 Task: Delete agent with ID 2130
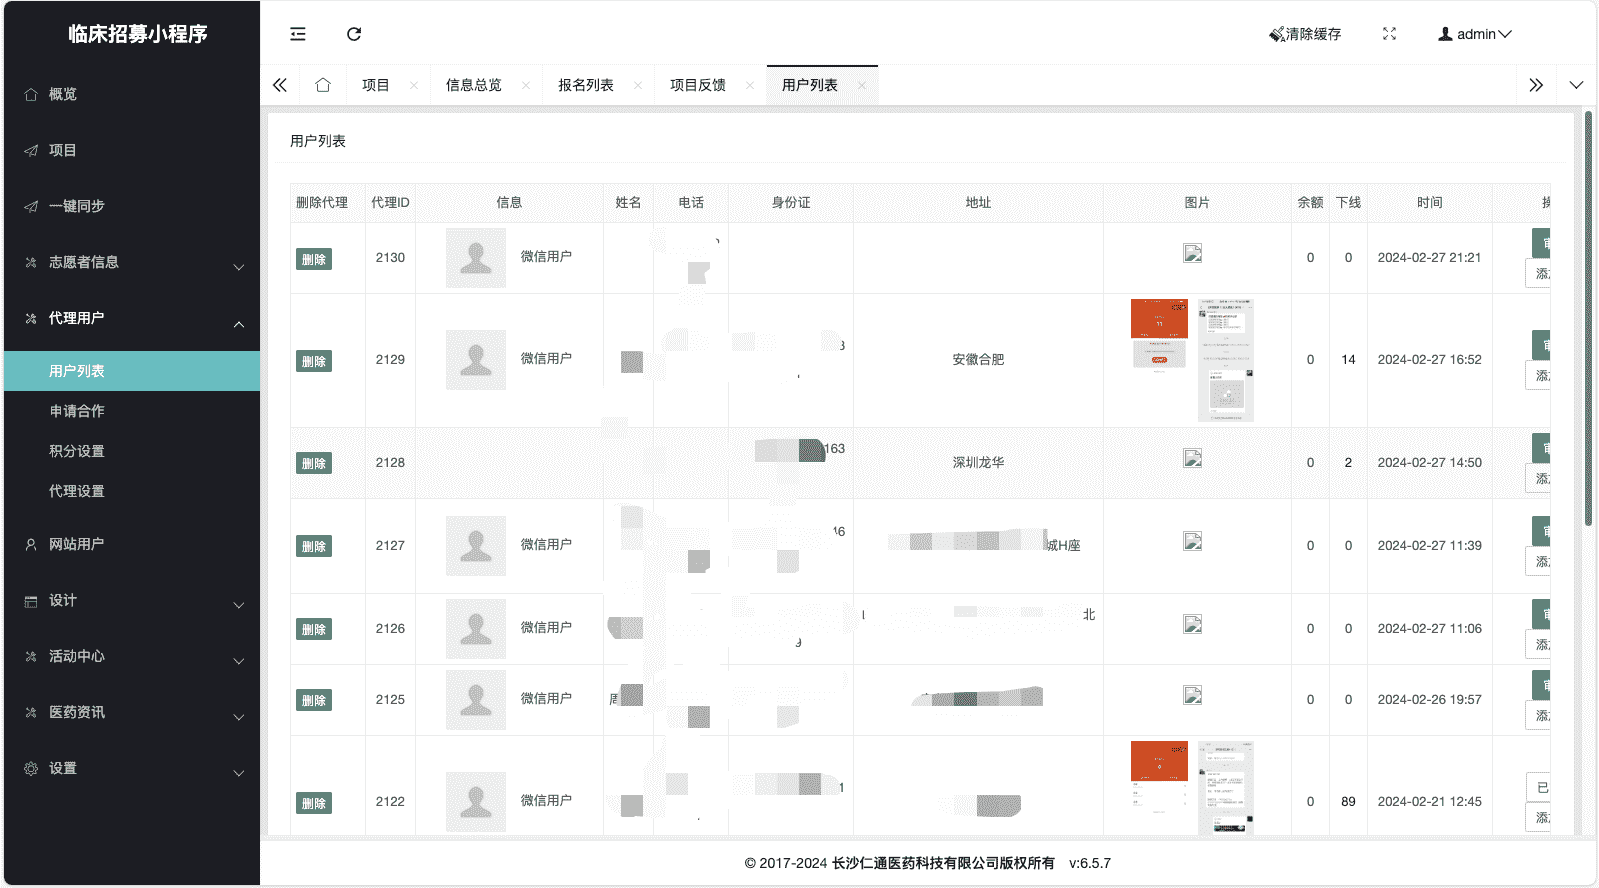point(314,259)
